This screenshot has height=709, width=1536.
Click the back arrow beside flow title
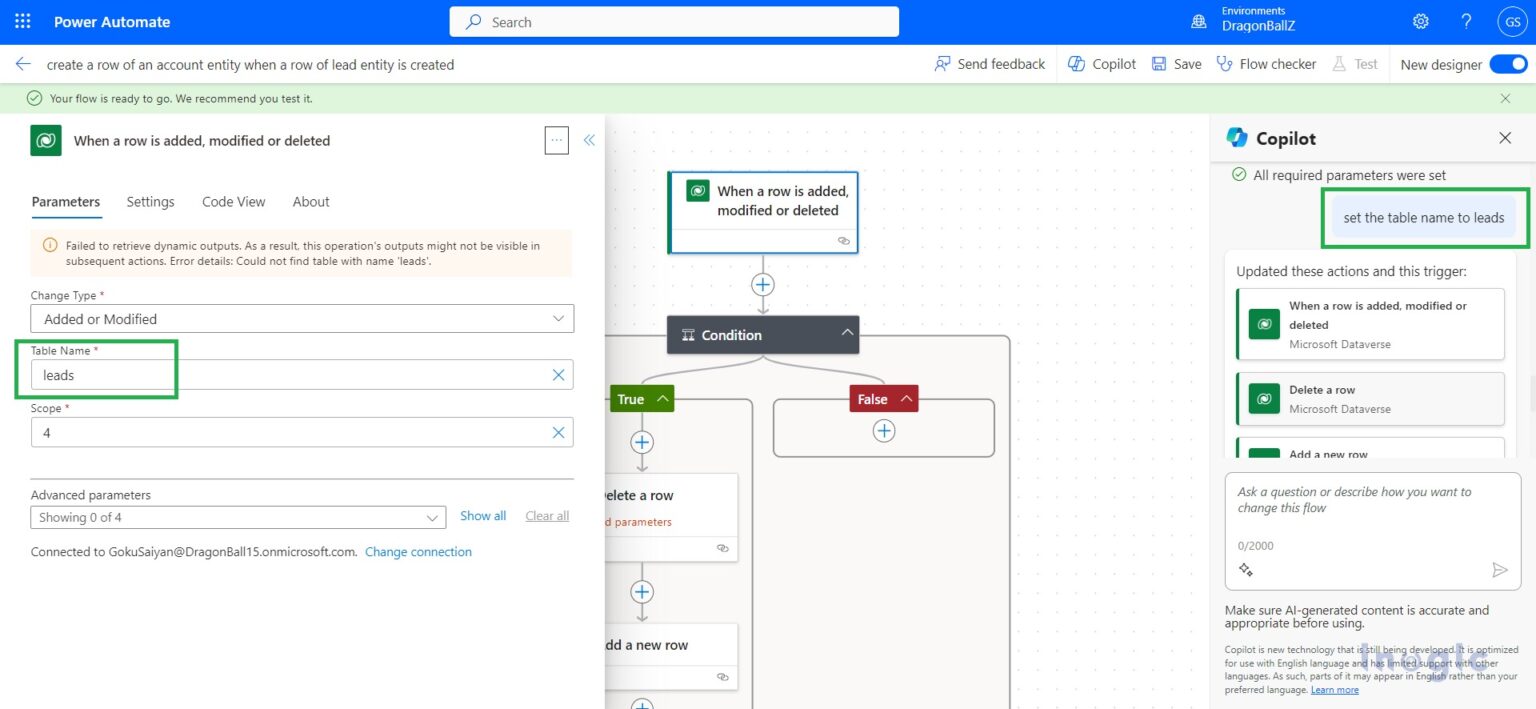[x=23, y=64]
